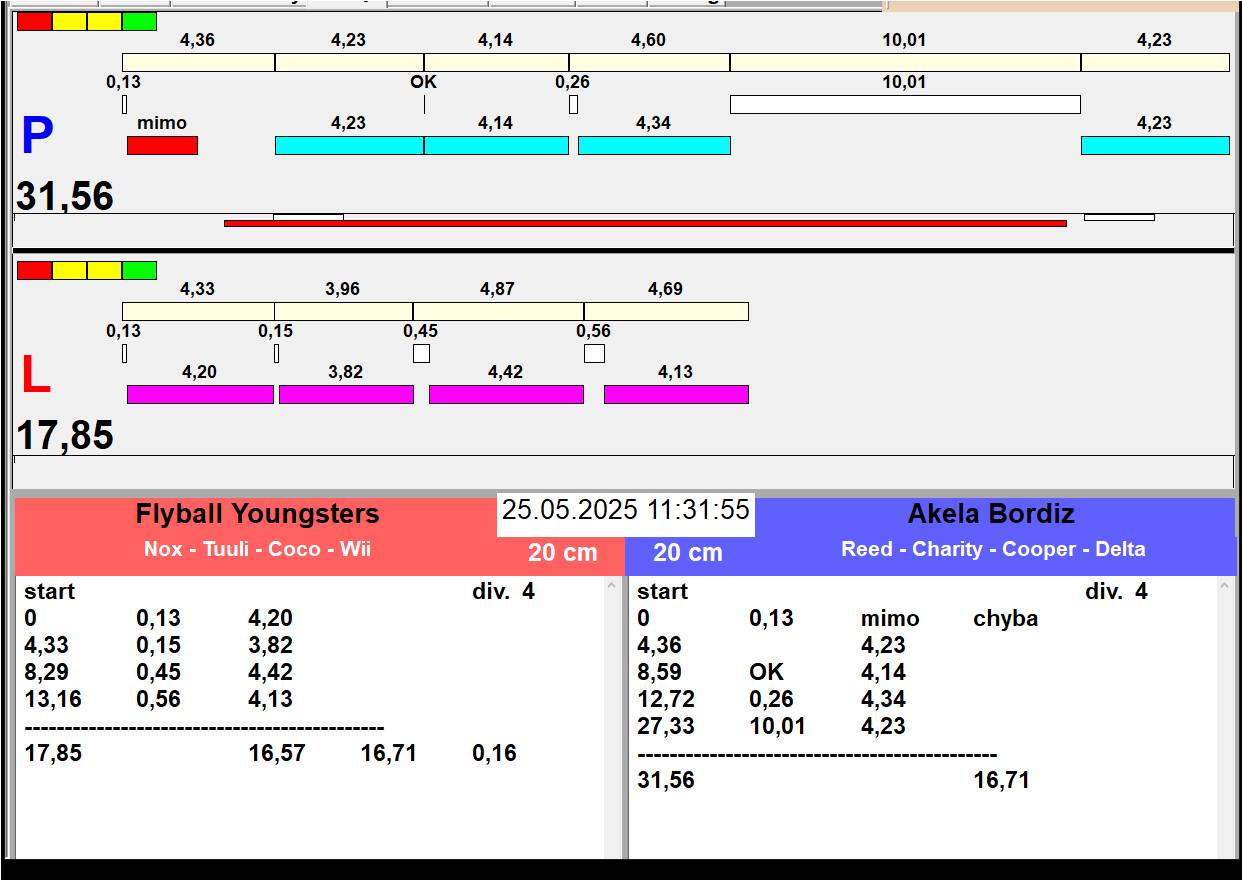Click the red side 20 cm jump height
This screenshot has width=1242, height=880.
coord(562,552)
